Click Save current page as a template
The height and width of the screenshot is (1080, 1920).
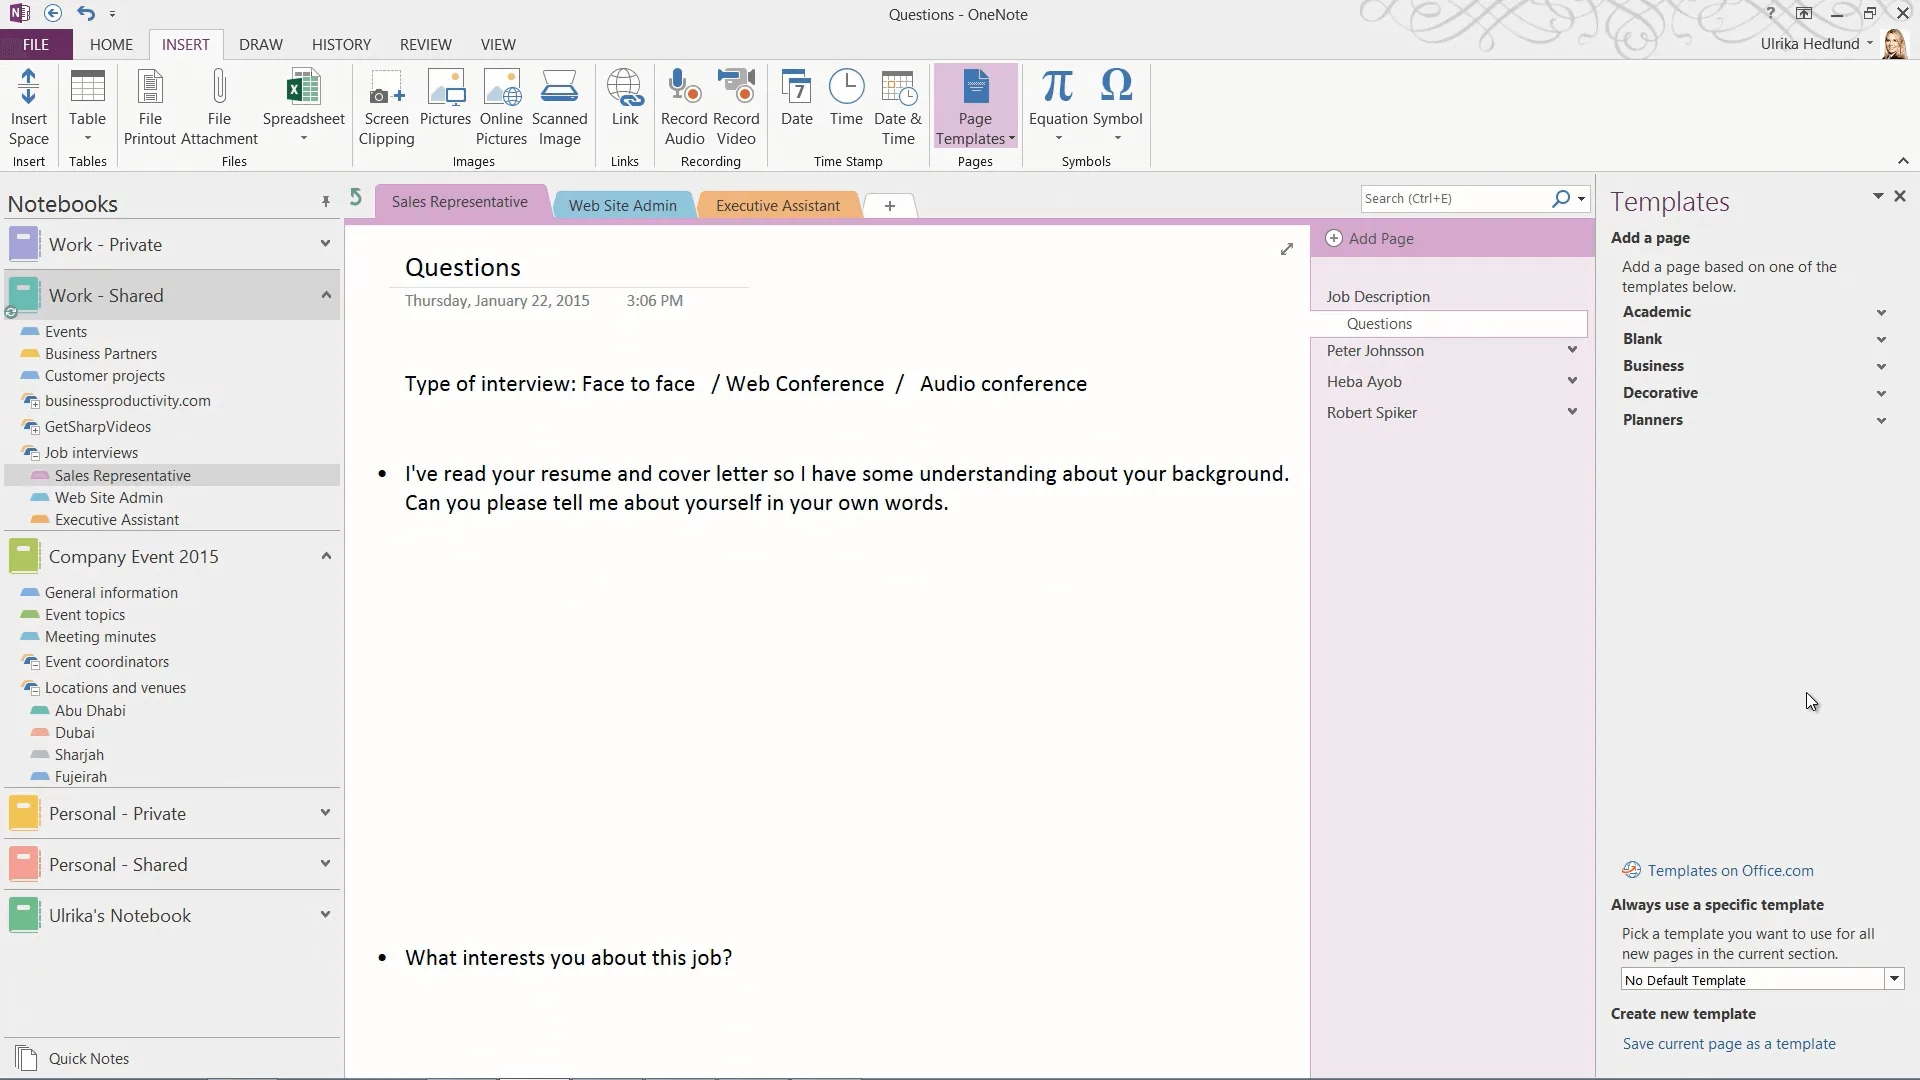[1729, 1043]
